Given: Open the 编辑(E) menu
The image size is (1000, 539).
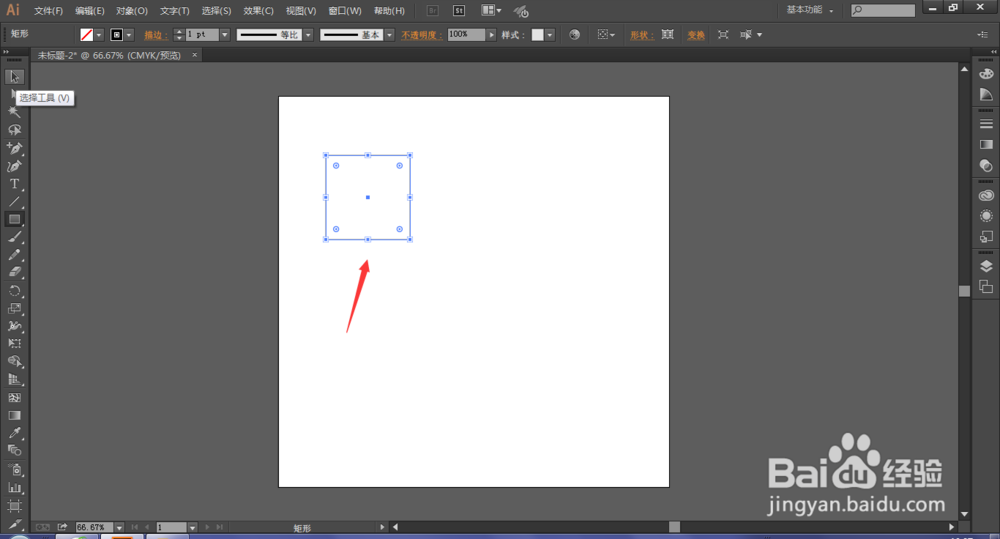Looking at the screenshot, I should tap(89, 11).
